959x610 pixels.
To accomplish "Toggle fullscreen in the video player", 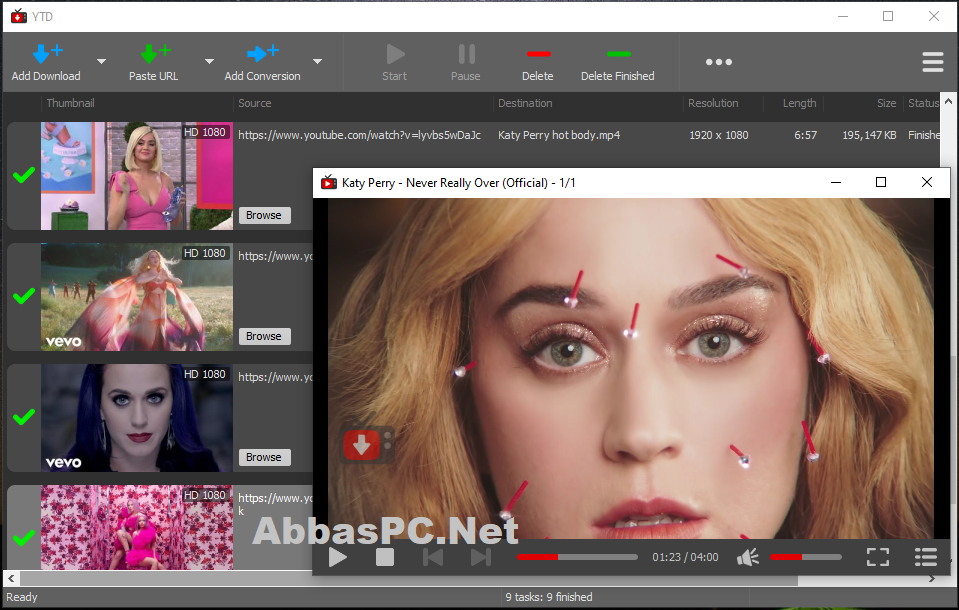I will click(878, 557).
